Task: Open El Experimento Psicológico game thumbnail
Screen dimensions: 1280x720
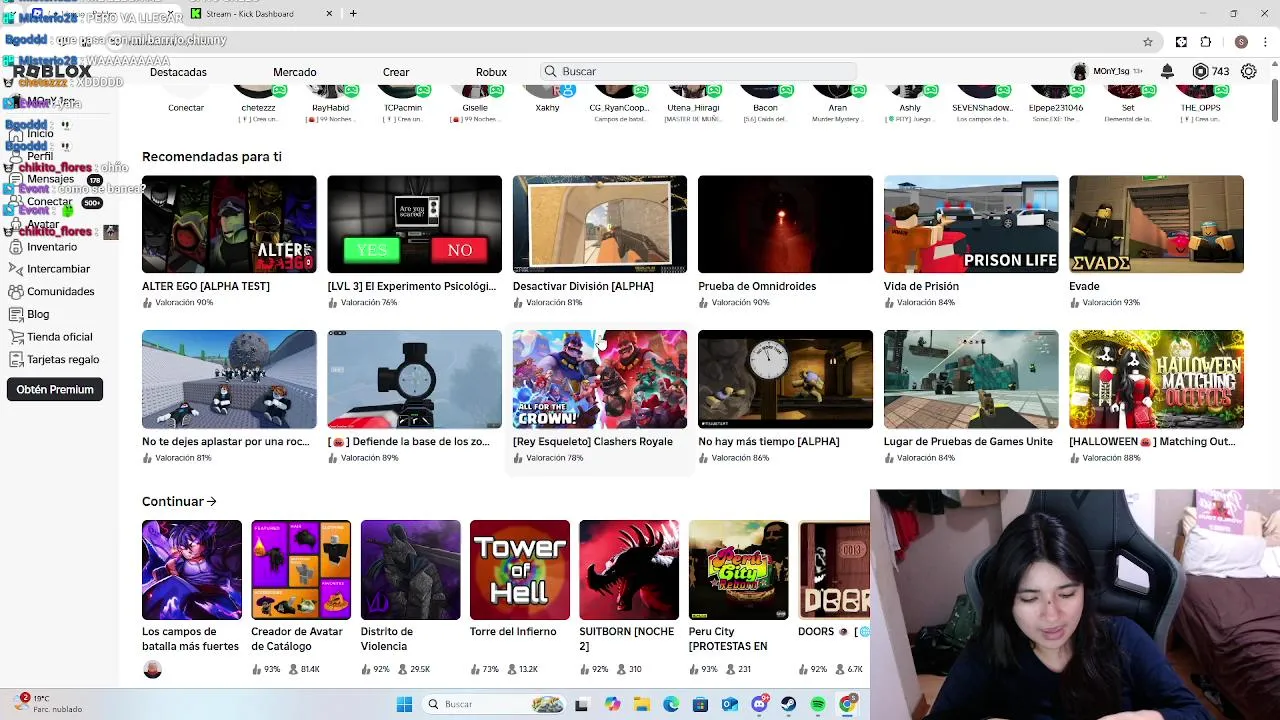Action: pos(414,224)
